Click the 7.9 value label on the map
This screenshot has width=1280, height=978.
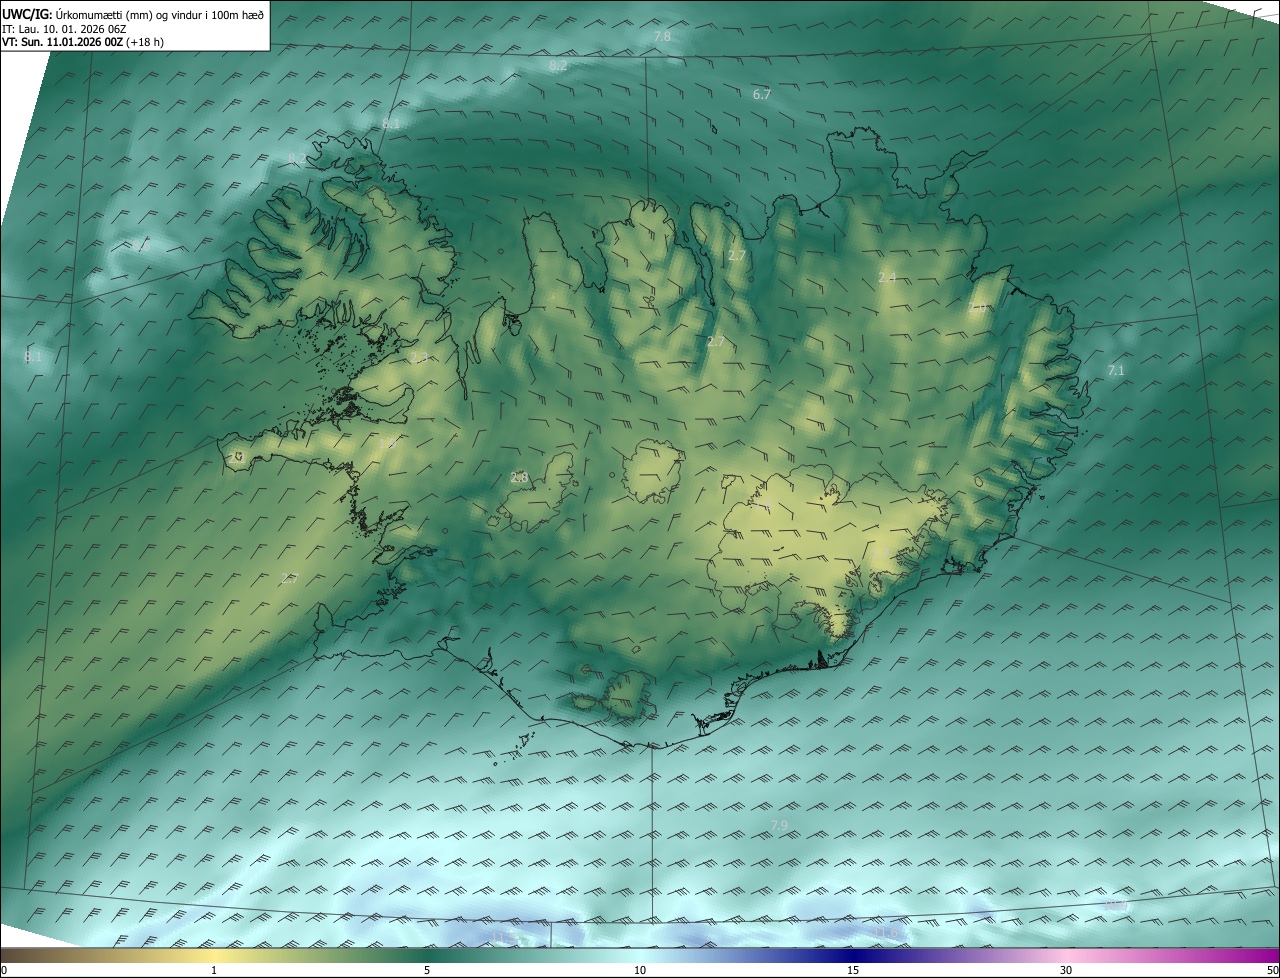[x=779, y=825]
